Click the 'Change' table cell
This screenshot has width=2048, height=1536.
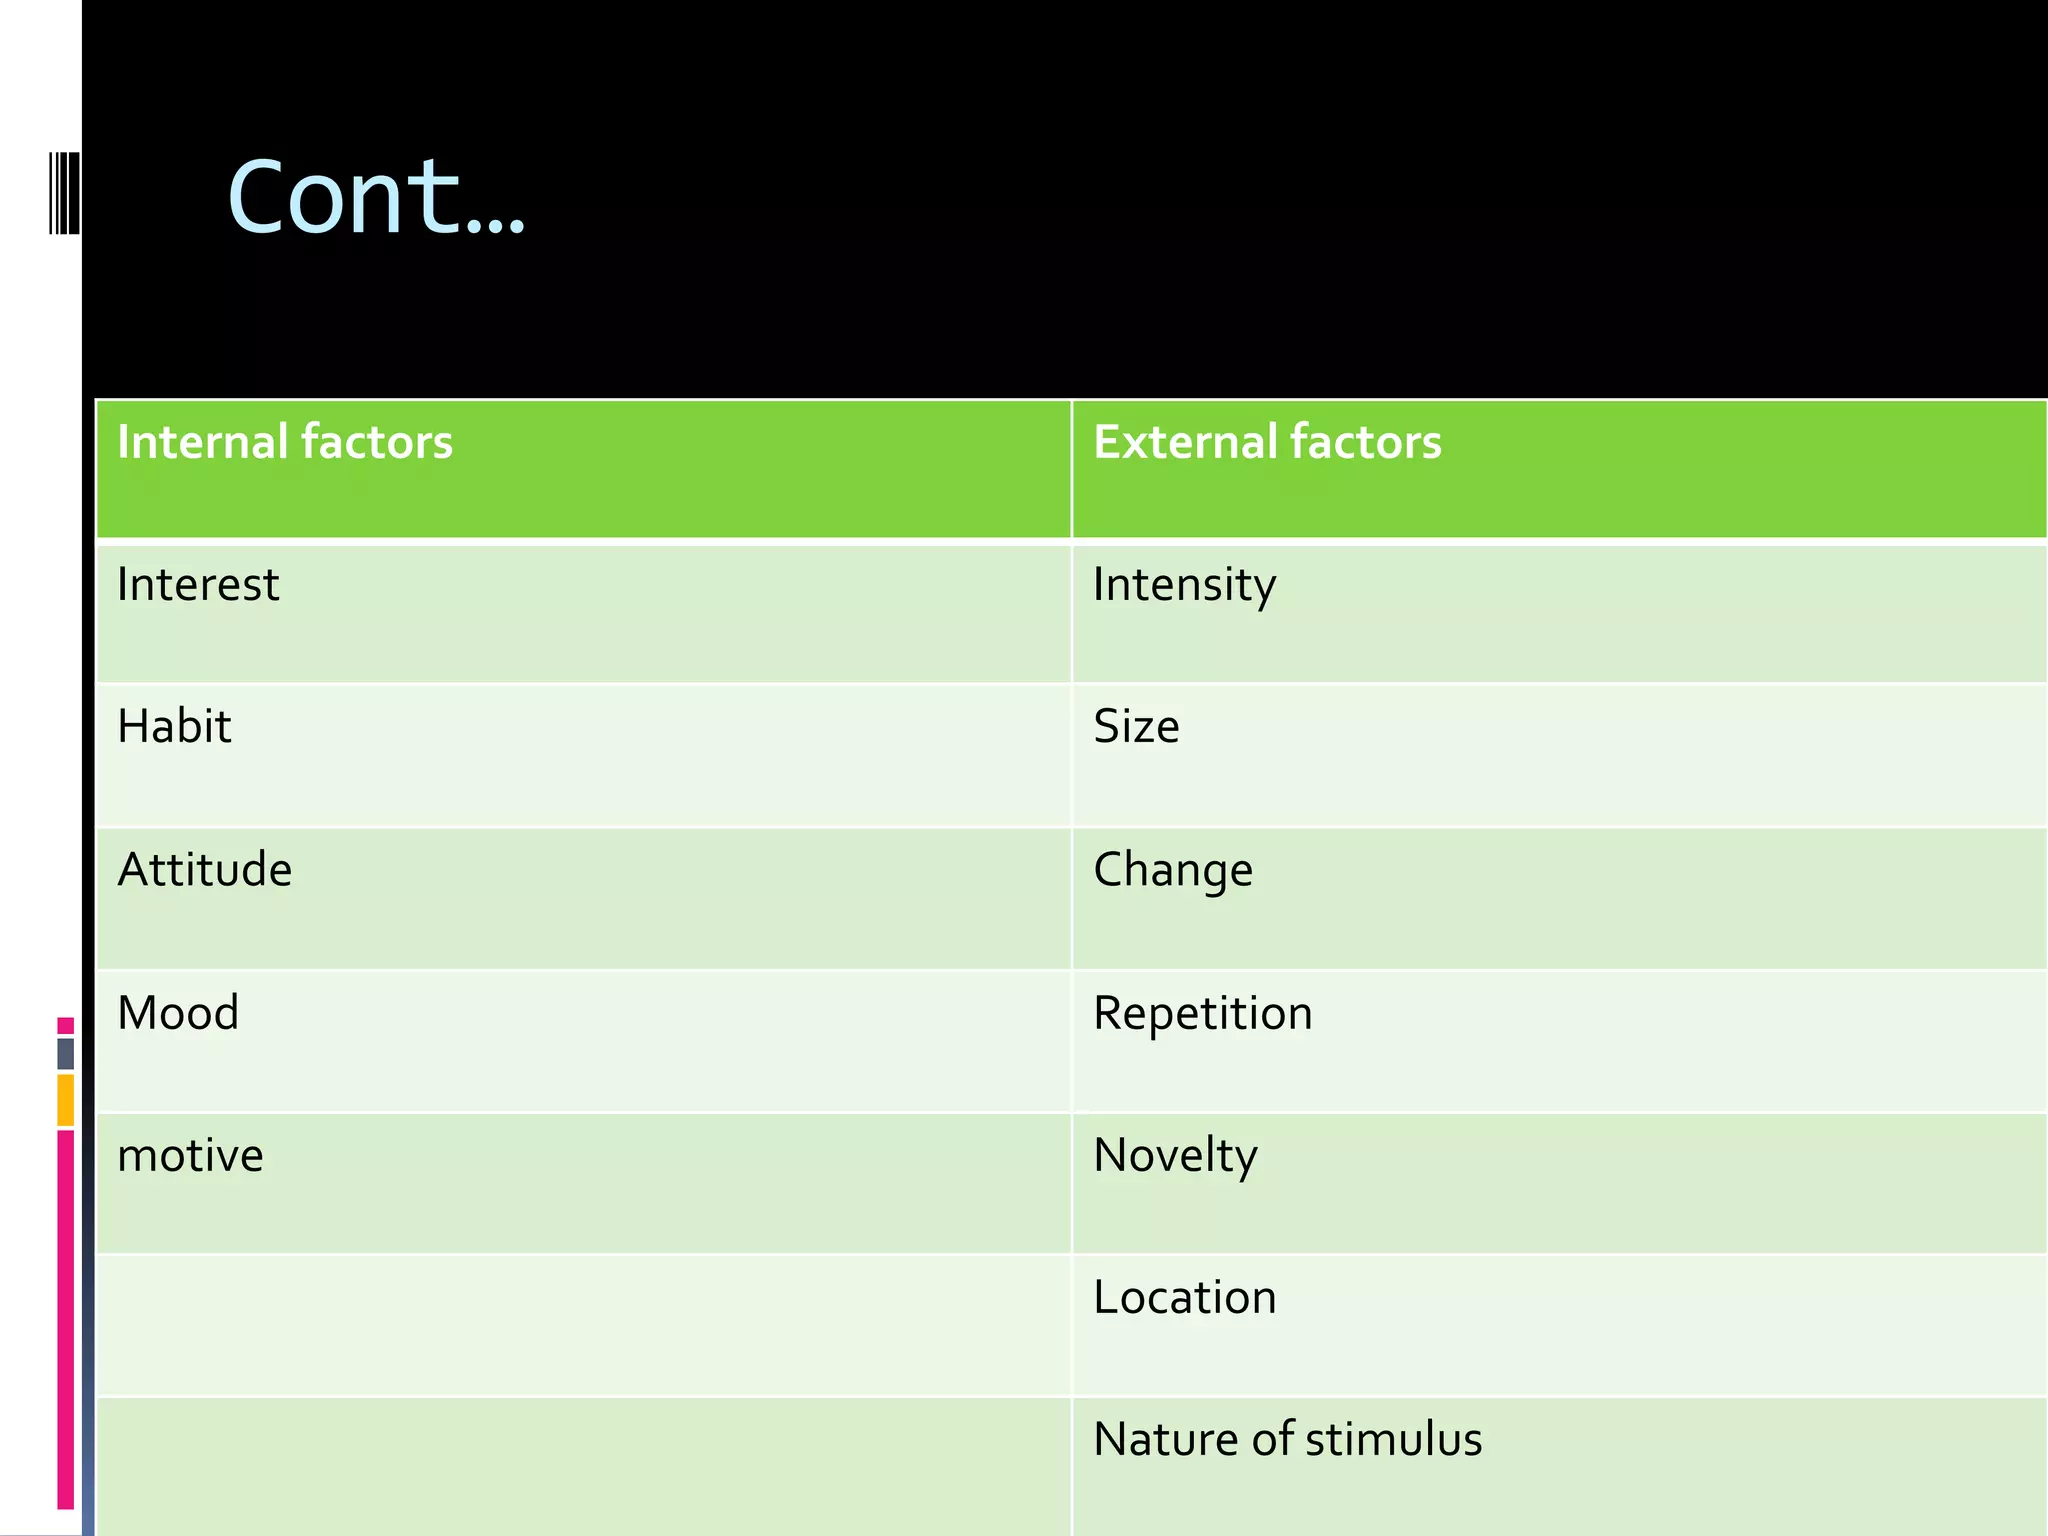[1559, 898]
